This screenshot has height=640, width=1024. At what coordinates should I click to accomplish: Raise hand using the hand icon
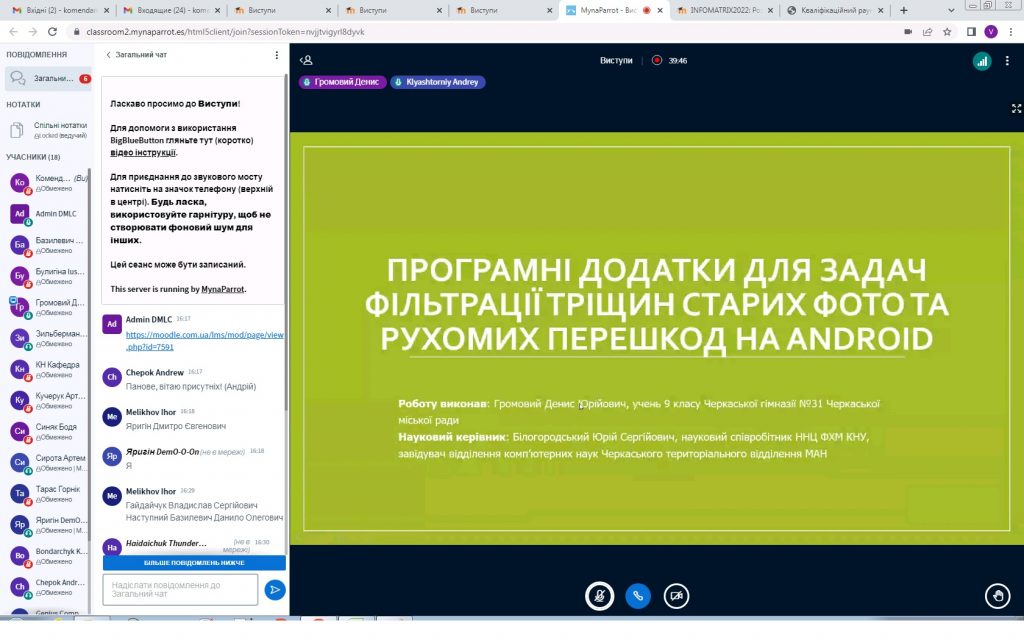coord(997,596)
